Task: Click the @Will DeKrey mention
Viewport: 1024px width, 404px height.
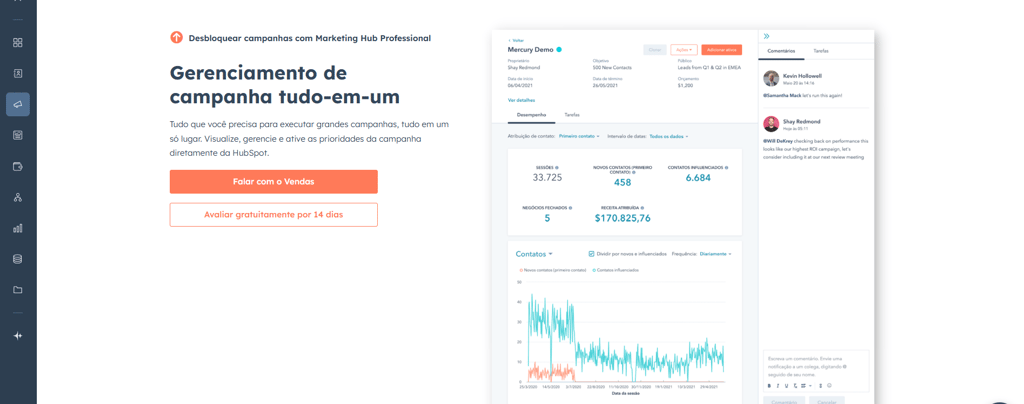Action: pyautogui.click(x=780, y=141)
